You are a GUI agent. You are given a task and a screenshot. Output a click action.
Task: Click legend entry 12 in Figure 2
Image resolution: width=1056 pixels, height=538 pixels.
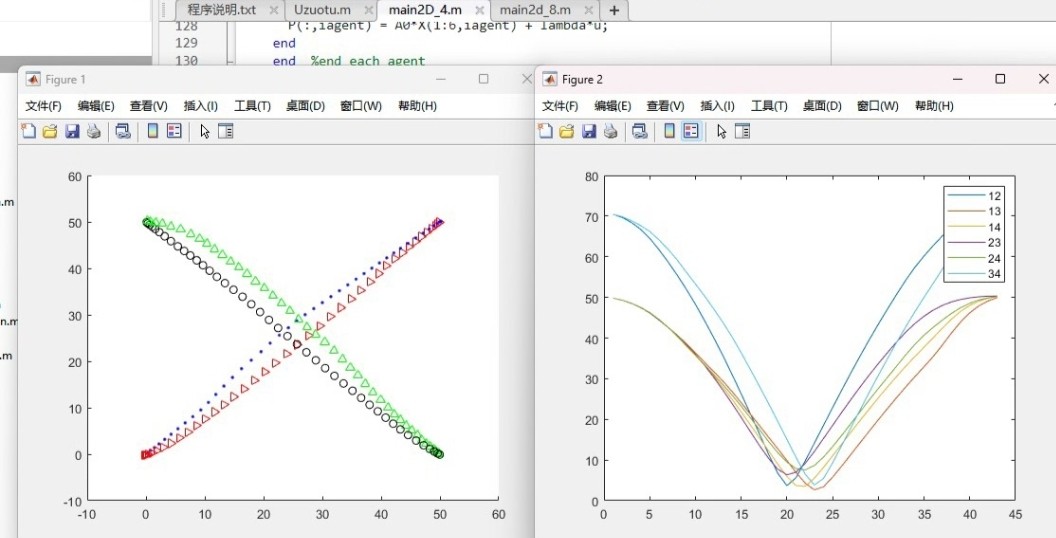coord(975,196)
